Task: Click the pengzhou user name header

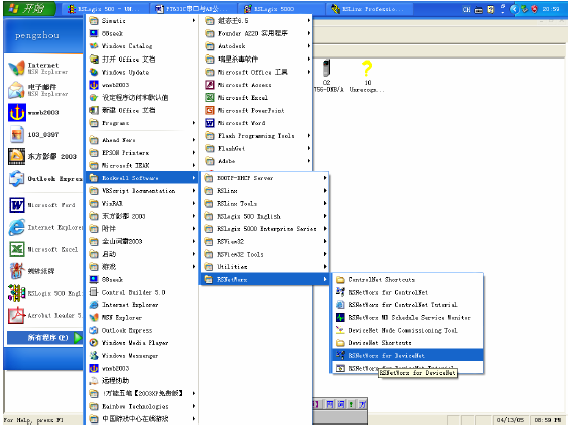Action: [37, 35]
